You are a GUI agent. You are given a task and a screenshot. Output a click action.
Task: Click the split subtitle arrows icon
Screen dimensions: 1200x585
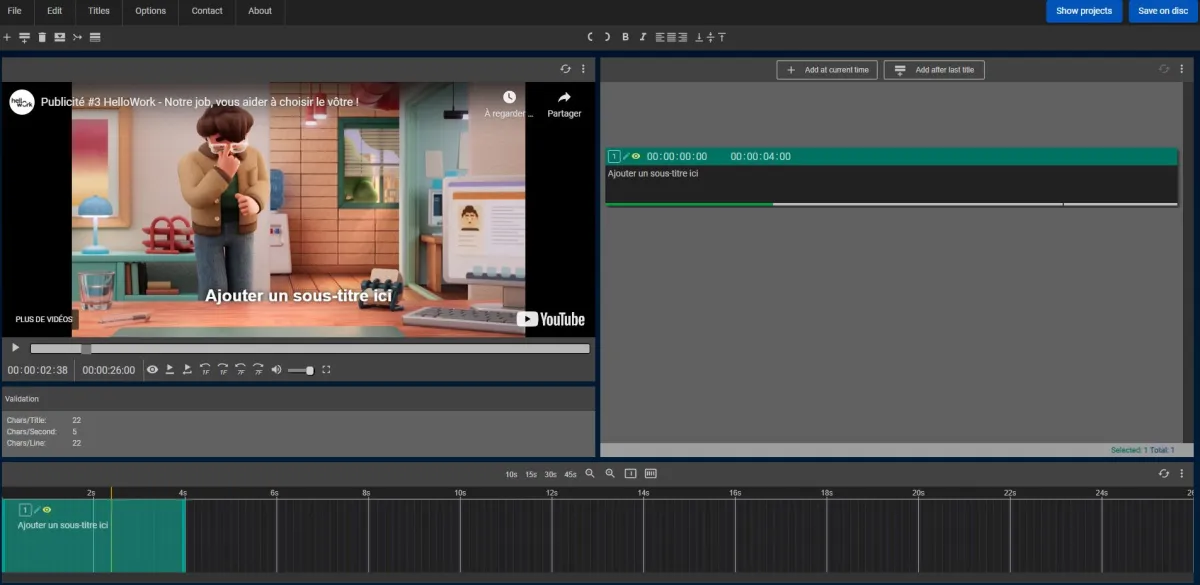coord(77,37)
